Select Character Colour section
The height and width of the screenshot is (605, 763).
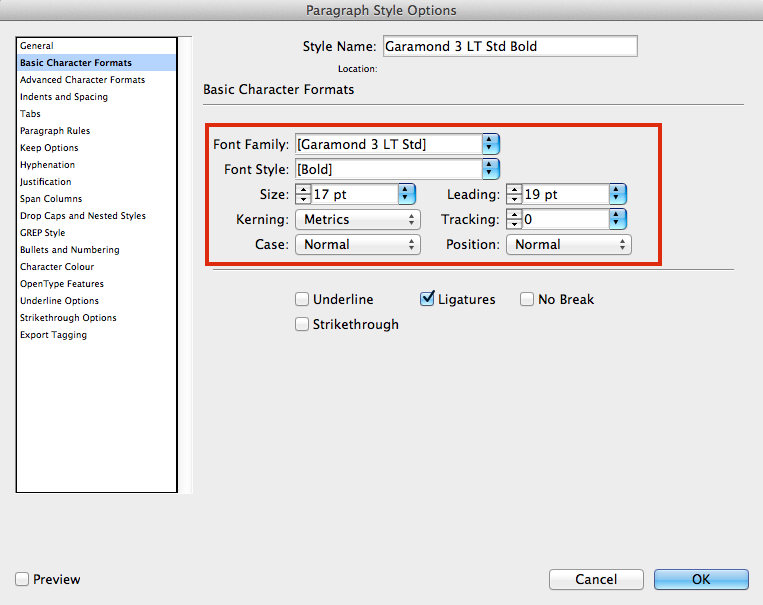click(96, 267)
